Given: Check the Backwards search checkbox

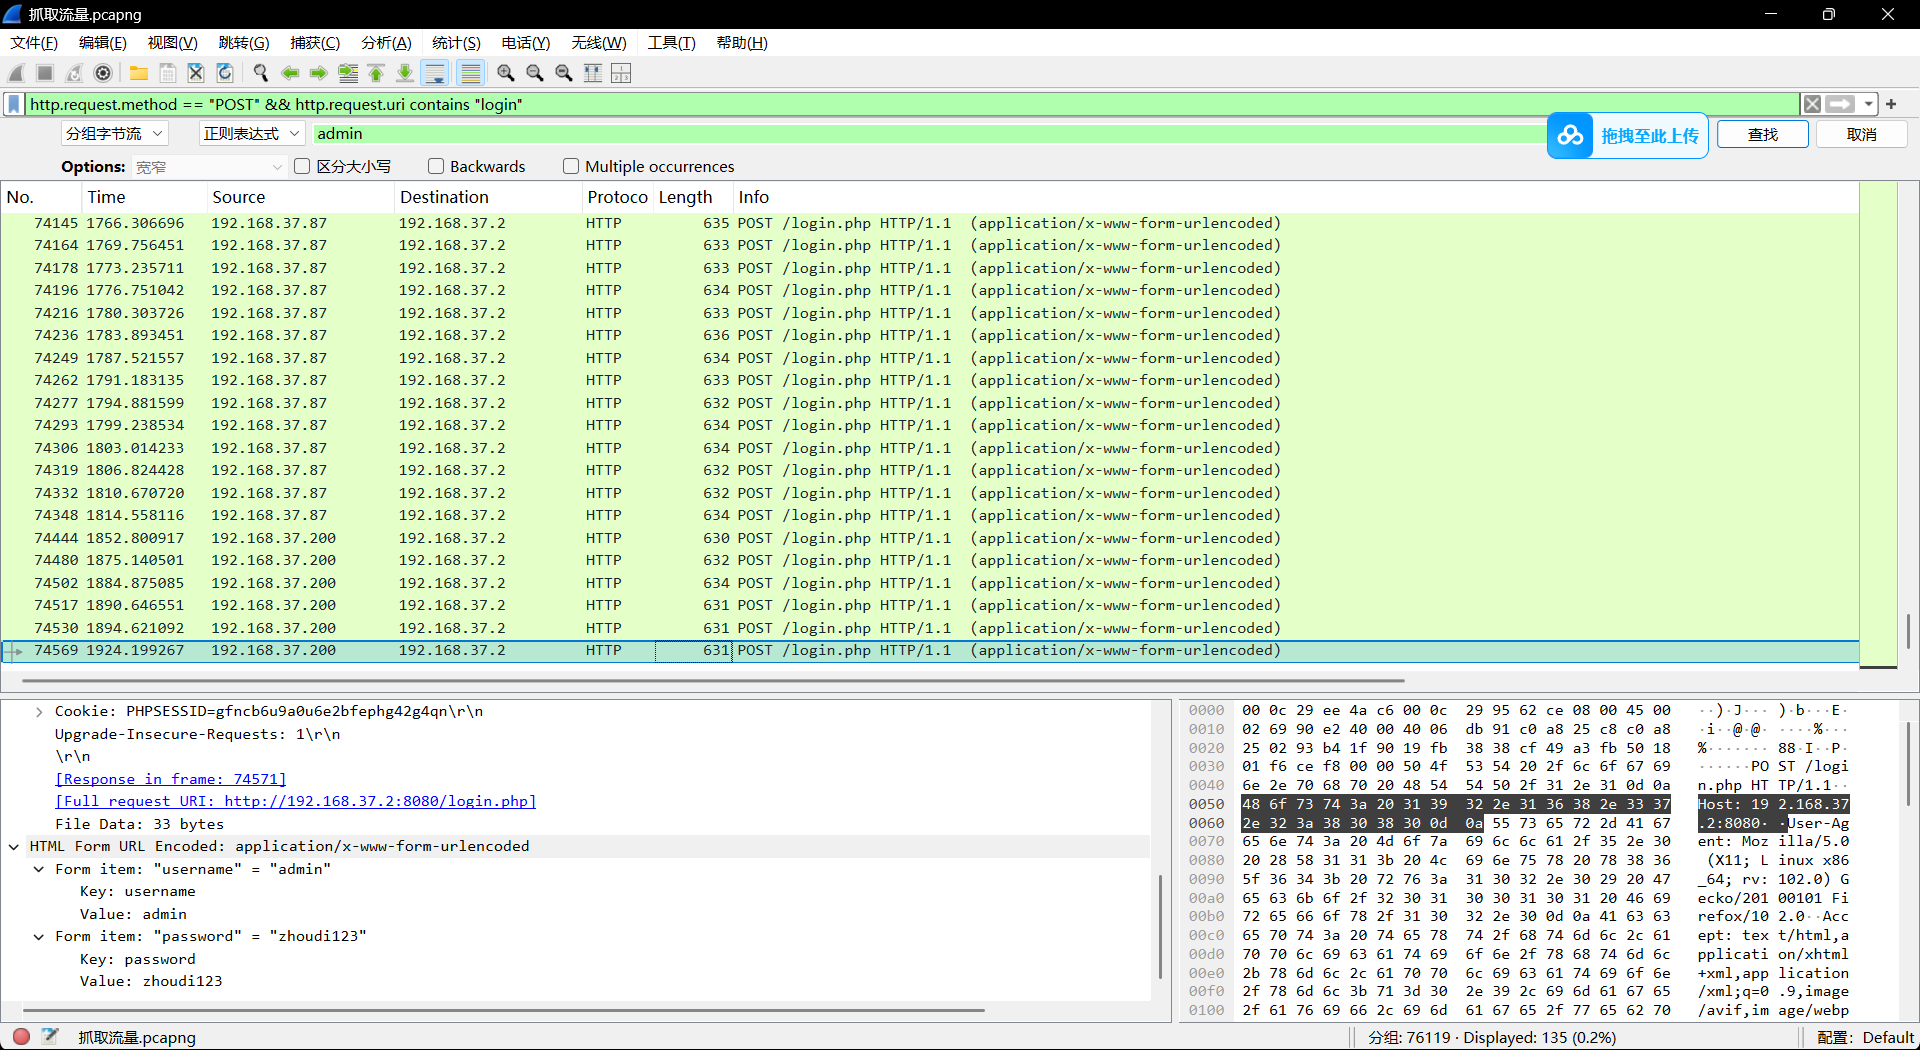Looking at the screenshot, I should [436, 166].
